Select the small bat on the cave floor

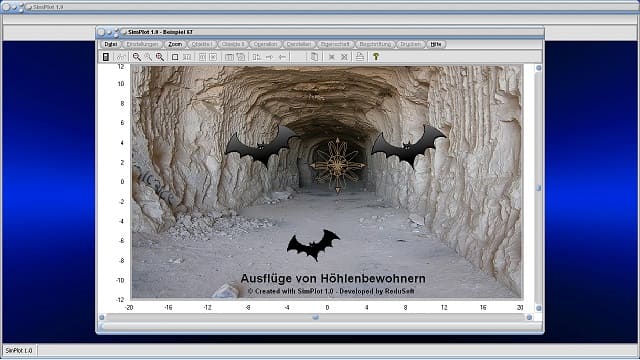[x=313, y=245]
